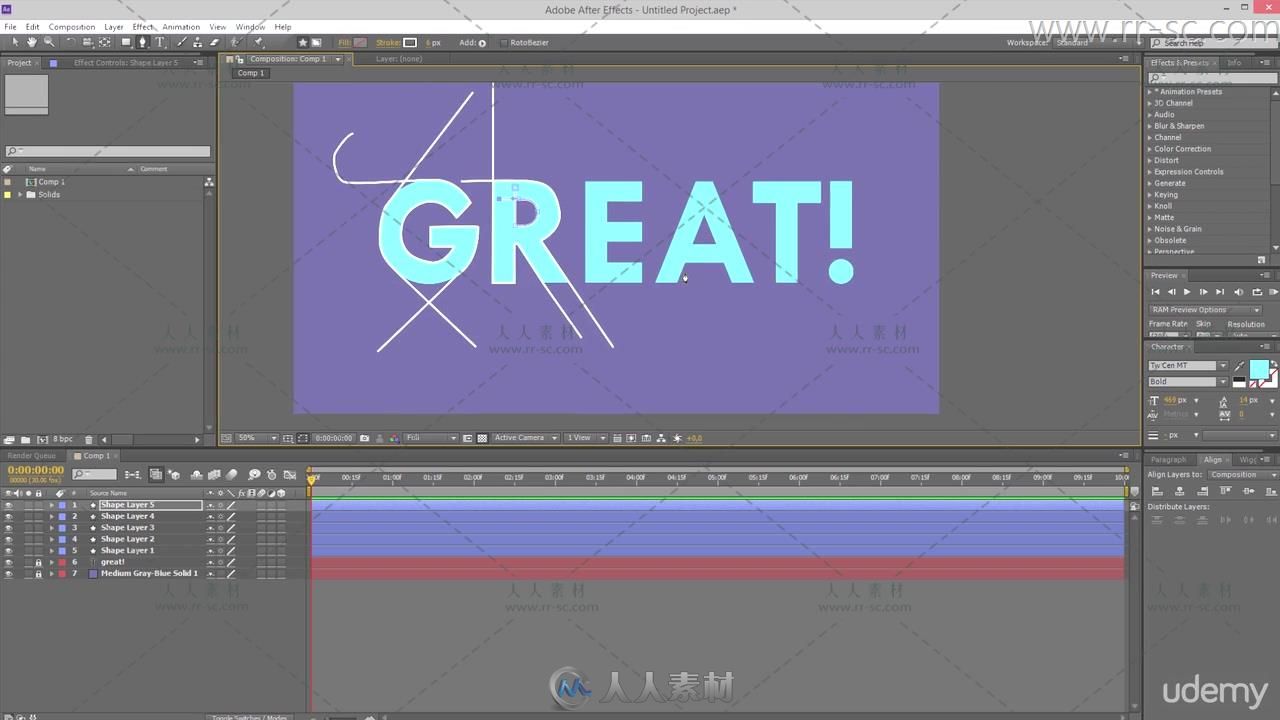Jump to first frame in Preview

tap(1155, 292)
